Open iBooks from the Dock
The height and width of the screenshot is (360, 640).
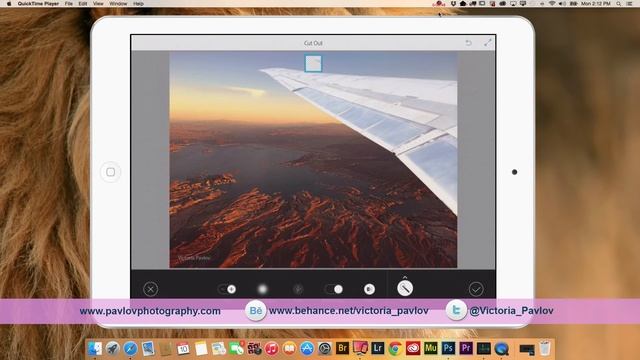(289, 348)
